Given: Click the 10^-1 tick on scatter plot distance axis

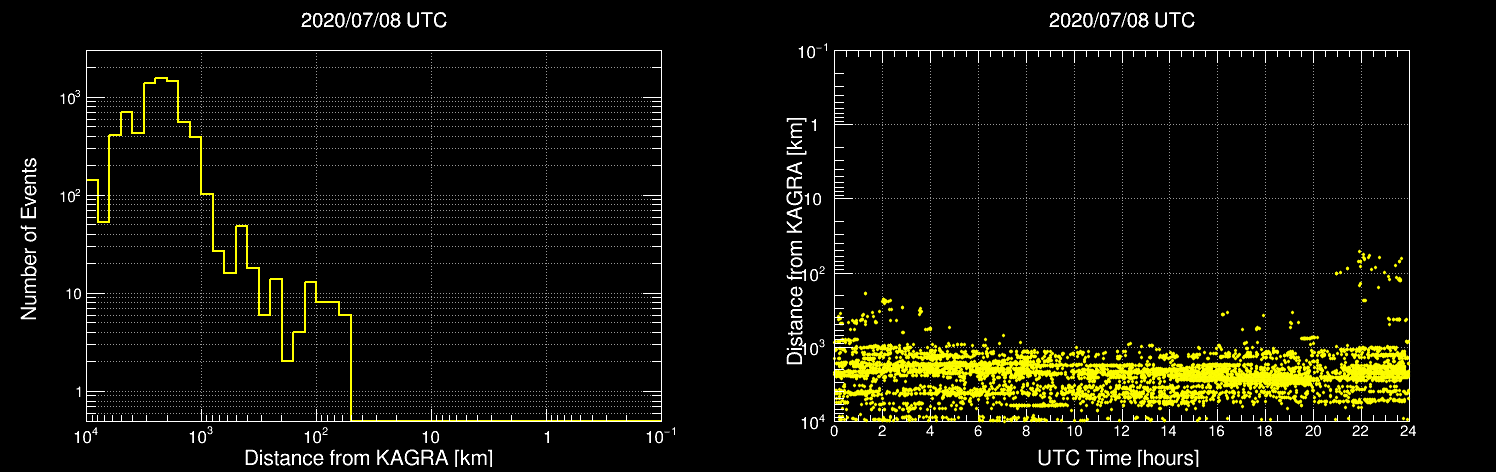Looking at the screenshot, I should (813, 50).
